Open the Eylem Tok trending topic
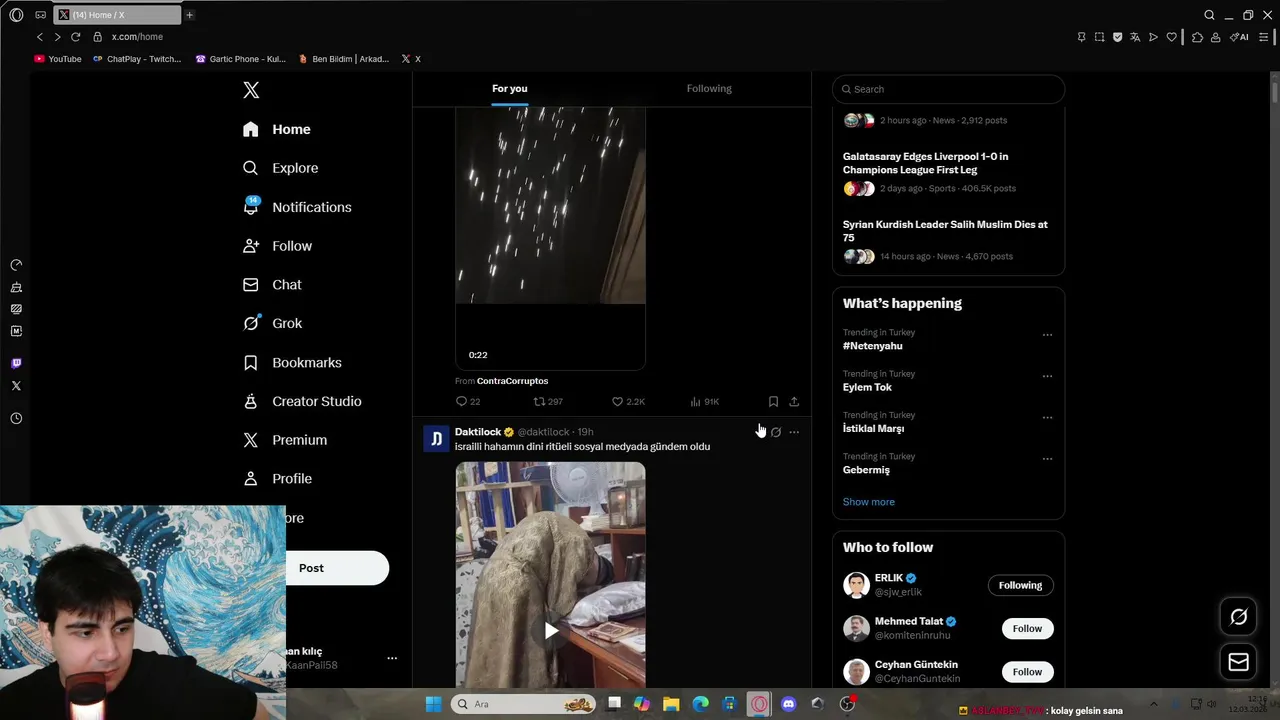This screenshot has width=1280, height=720. pyautogui.click(x=867, y=387)
